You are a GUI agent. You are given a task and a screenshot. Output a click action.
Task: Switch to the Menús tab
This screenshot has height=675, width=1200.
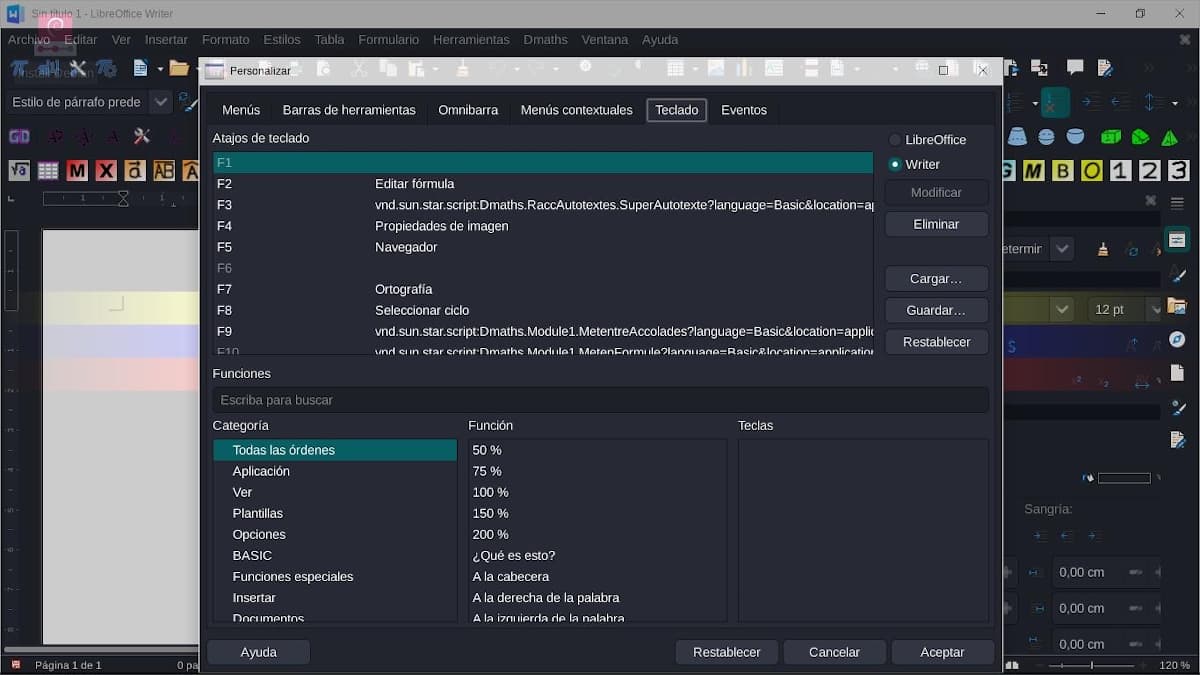tap(241, 110)
